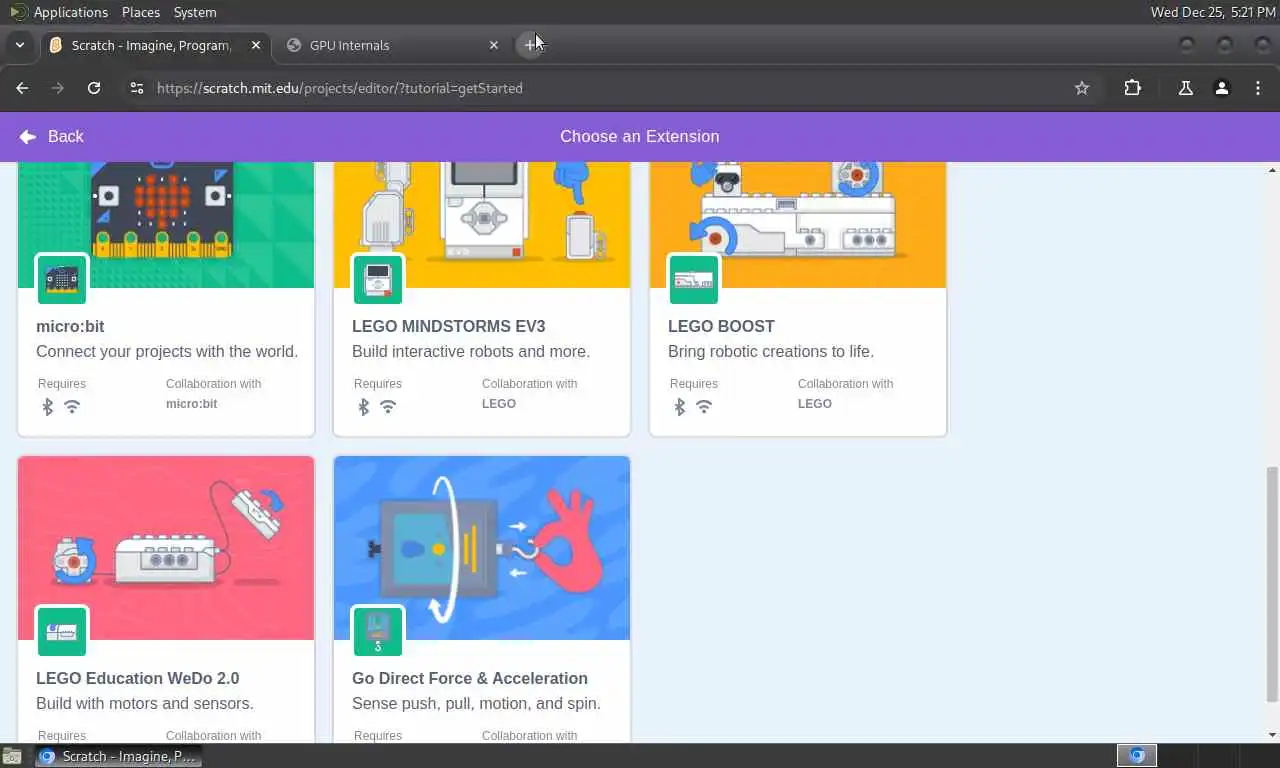Open the LEGO MINDSTORMS EV3 artwork
The height and width of the screenshot is (768, 1280).
click(482, 225)
